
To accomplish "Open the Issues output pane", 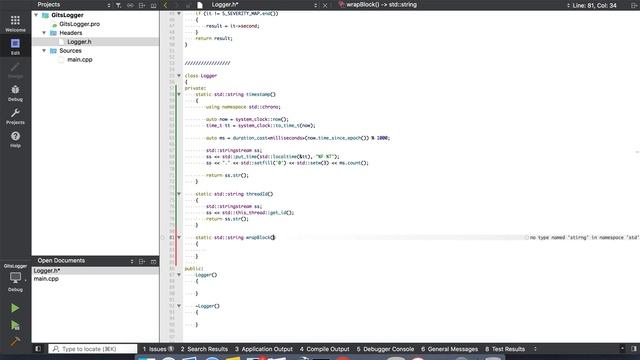I will click(x=158, y=349).
